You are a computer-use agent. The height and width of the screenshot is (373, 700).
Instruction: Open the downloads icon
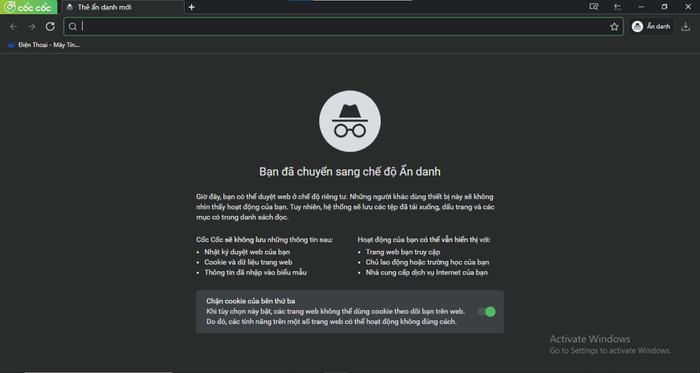coord(685,27)
